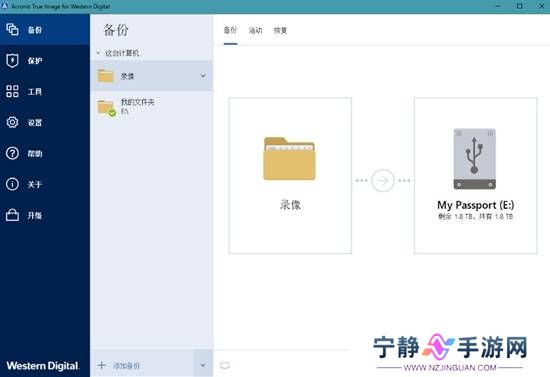Open the 工具 tools grid section
The image size is (550, 377).
45,92
